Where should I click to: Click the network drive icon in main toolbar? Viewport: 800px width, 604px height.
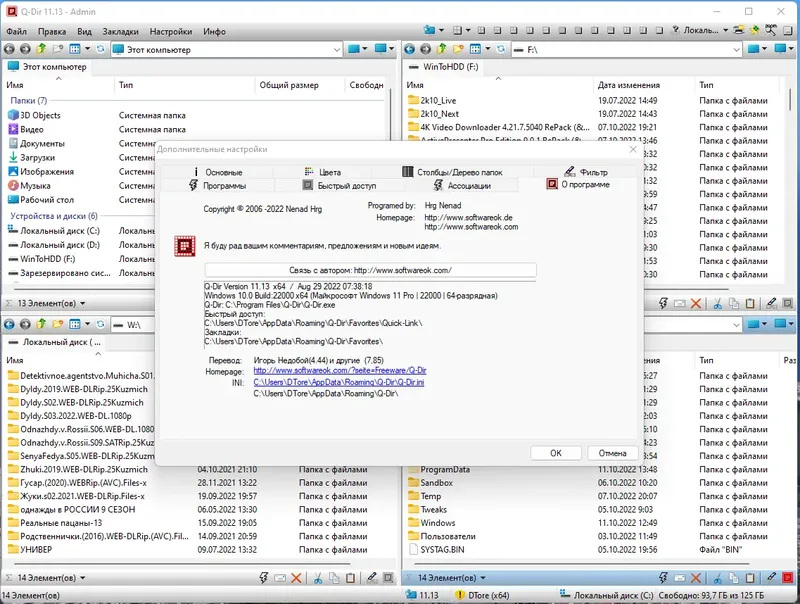(738, 31)
